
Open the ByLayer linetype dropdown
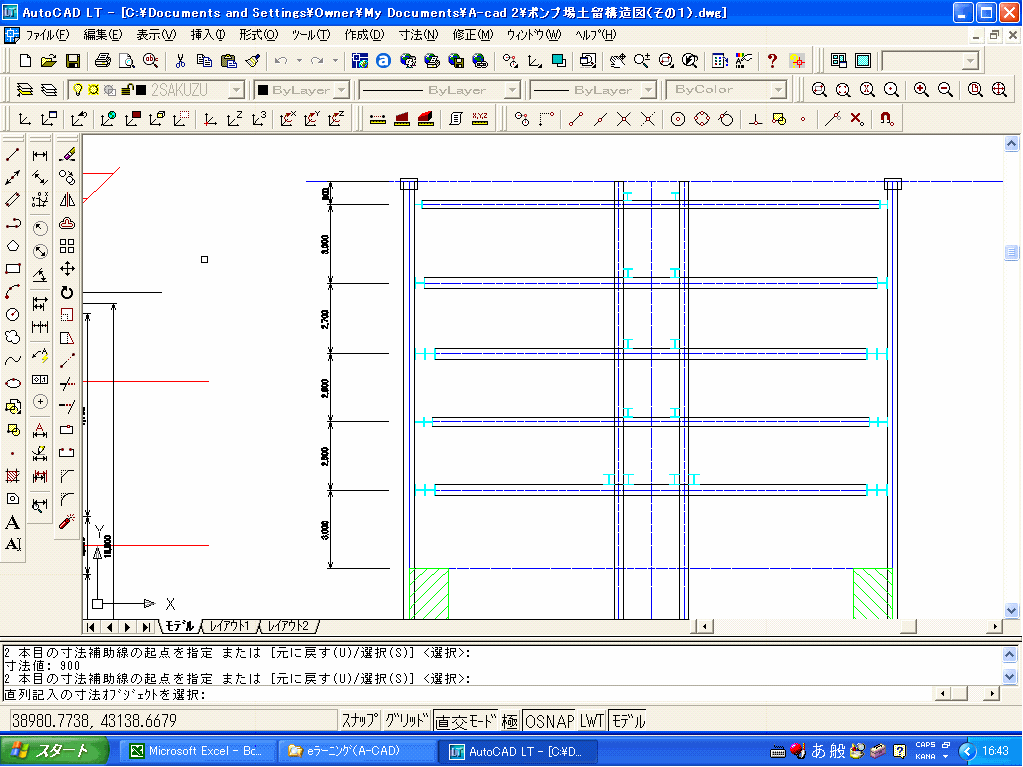click(x=513, y=89)
